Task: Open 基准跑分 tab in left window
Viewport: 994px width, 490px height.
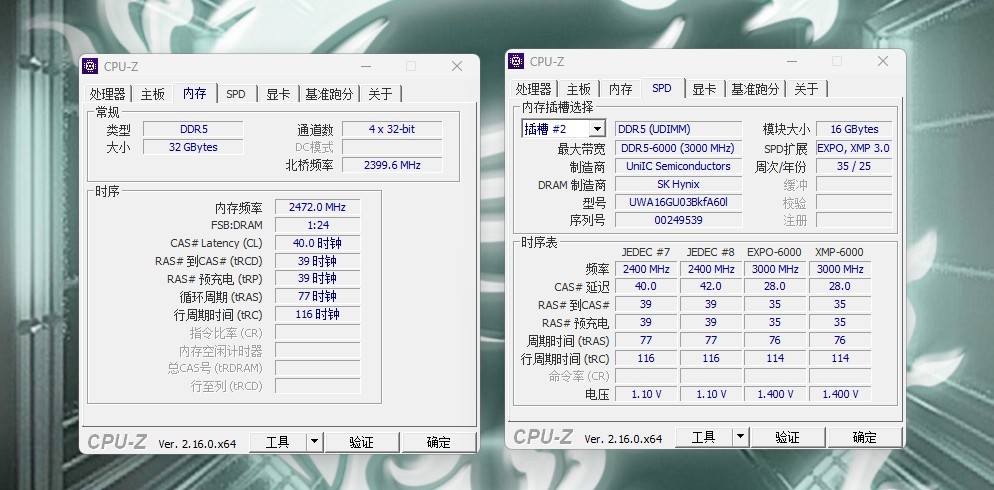Action: point(329,94)
